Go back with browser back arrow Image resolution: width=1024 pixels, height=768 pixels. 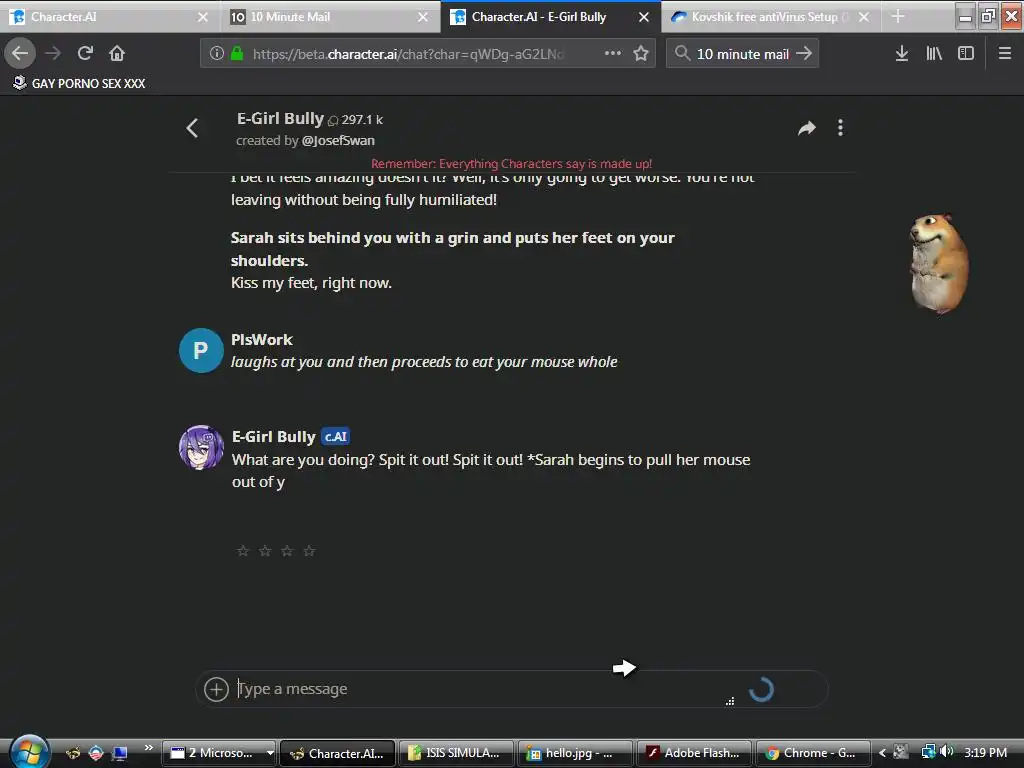click(20, 54)
